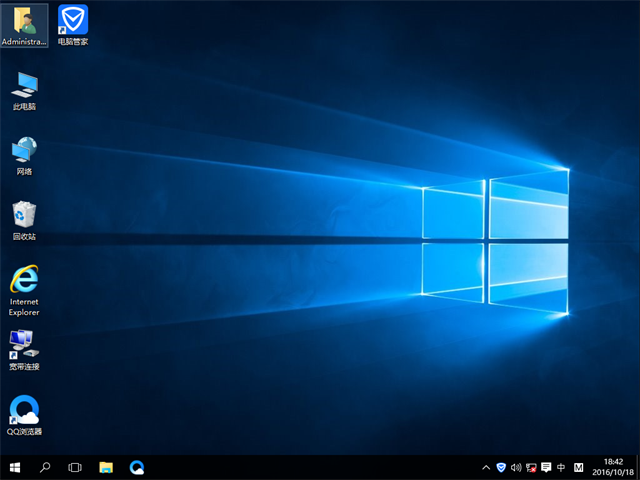The width and height of the screenshot is (640, 480).
Task: Open the volume speaker control
Action: click(x=516, y=467)
